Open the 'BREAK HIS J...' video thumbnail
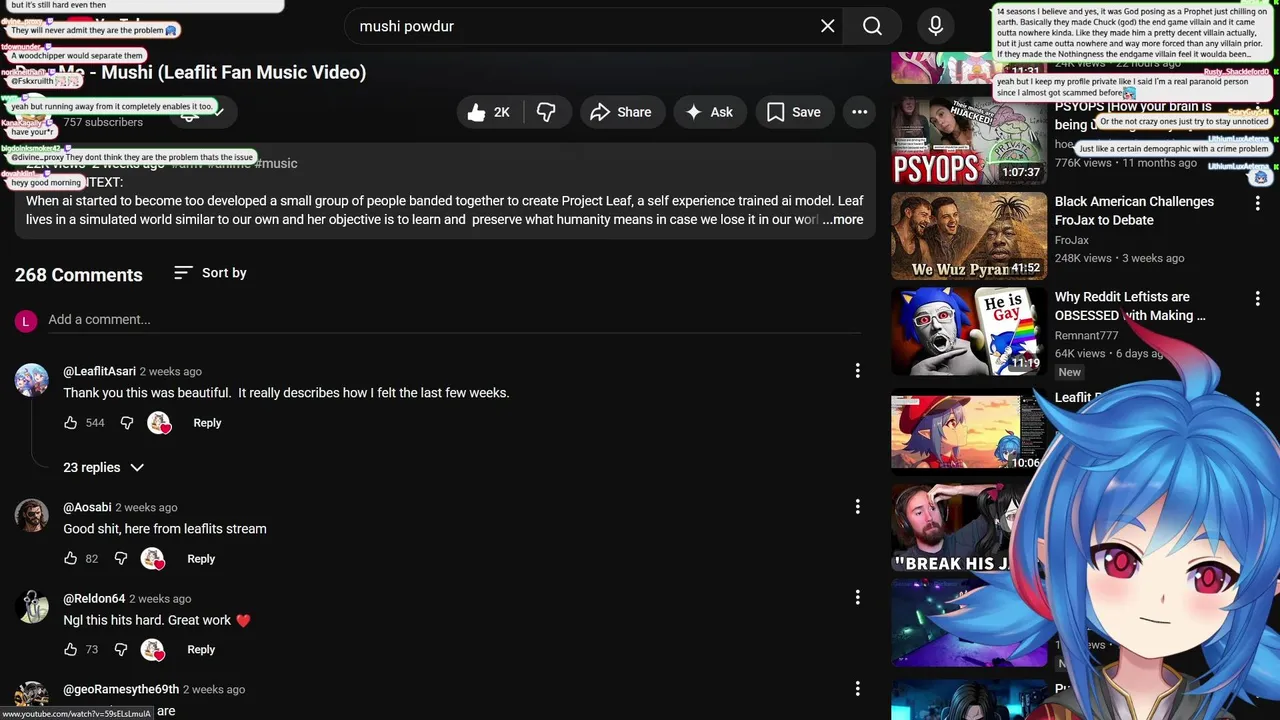Image resolution: width=1280 pixels, height=720 pixels. point(960,528)
